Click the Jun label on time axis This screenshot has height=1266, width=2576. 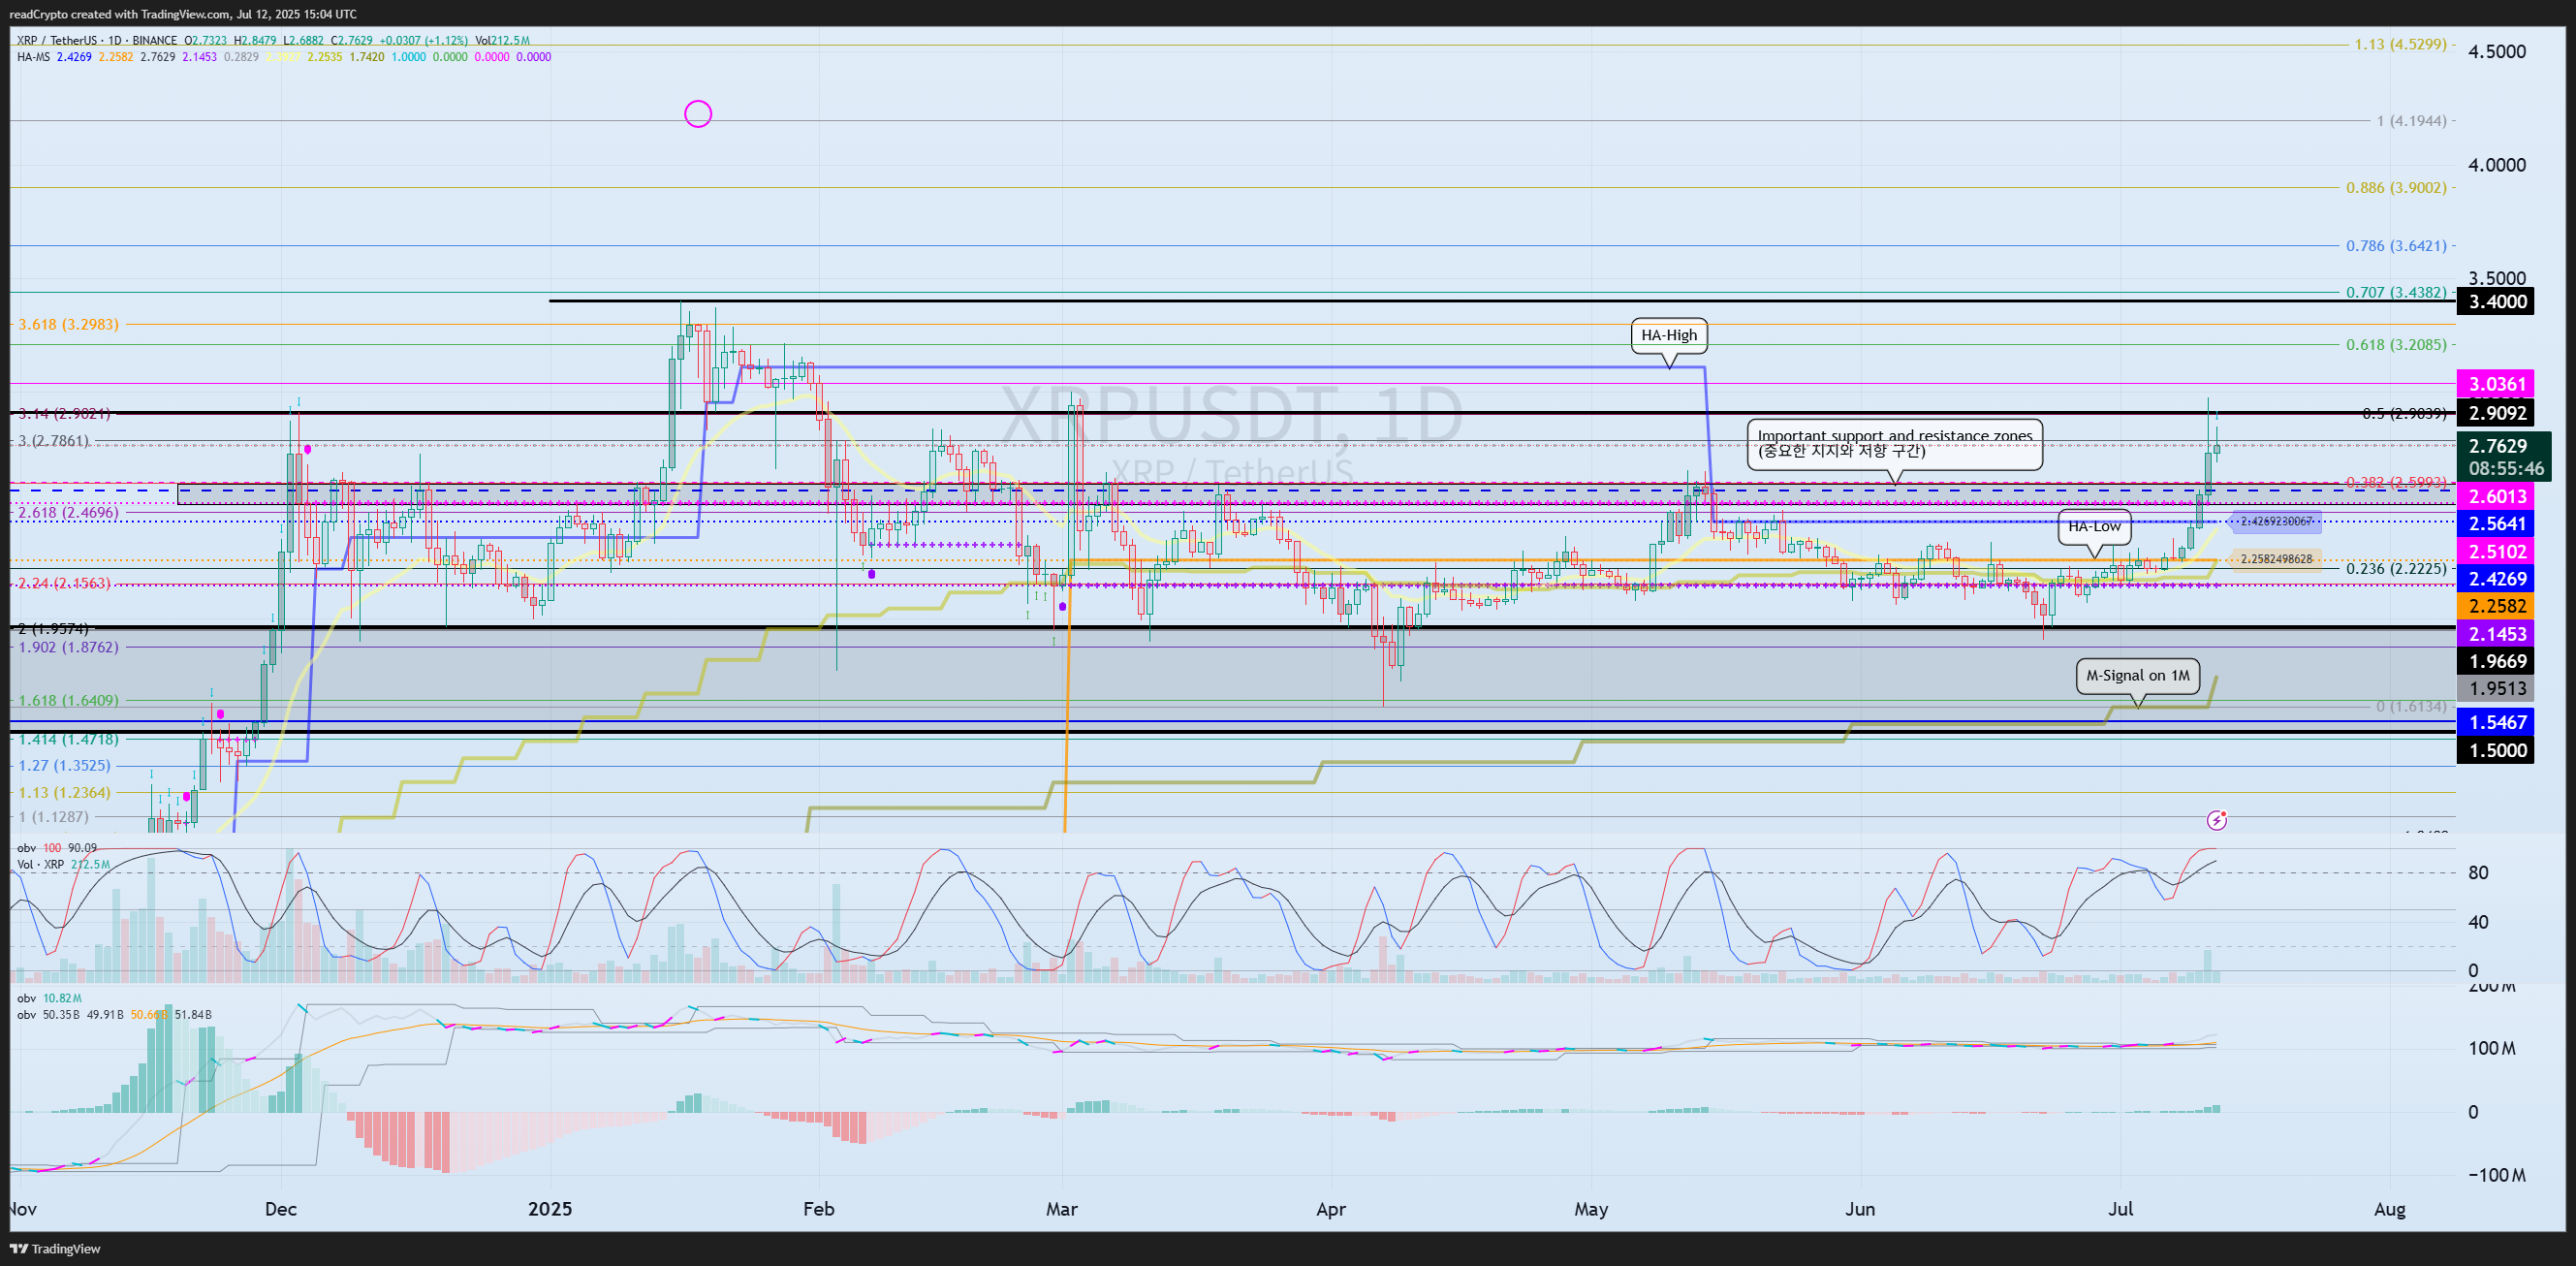(x=1859, y=1209)
